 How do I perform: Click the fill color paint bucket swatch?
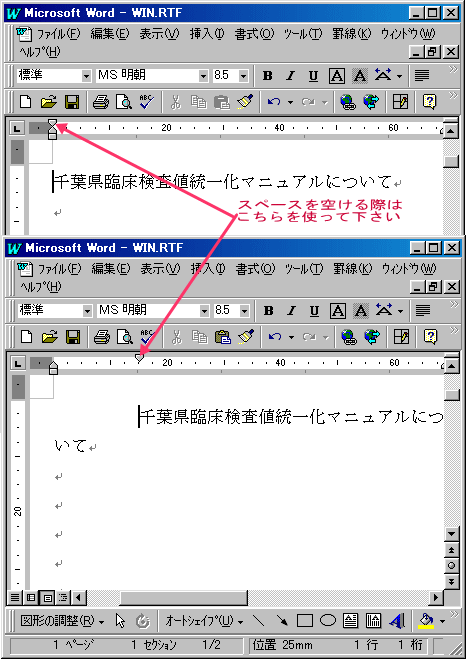(x=426, y=620)
